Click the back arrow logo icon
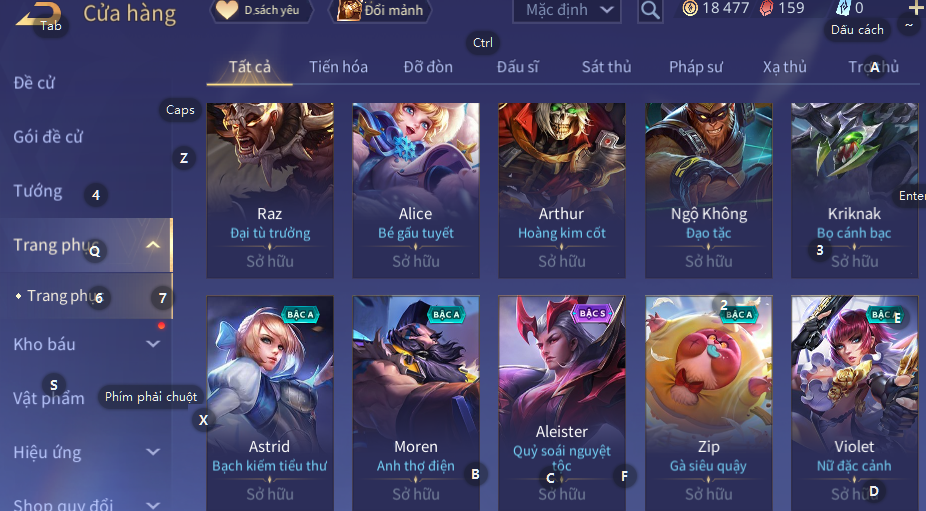 [37, 14]
